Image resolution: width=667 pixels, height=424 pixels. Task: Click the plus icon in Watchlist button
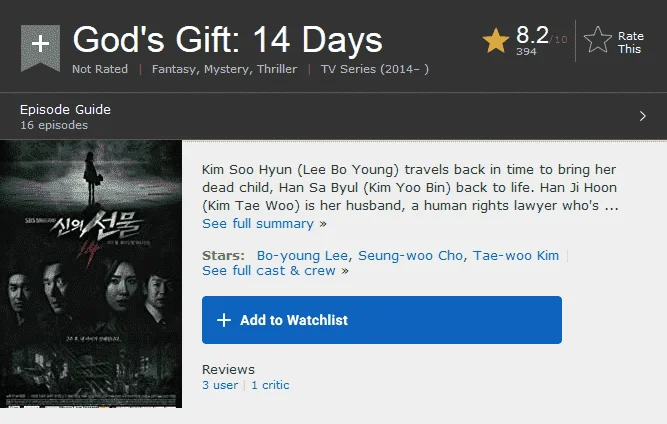224,320
